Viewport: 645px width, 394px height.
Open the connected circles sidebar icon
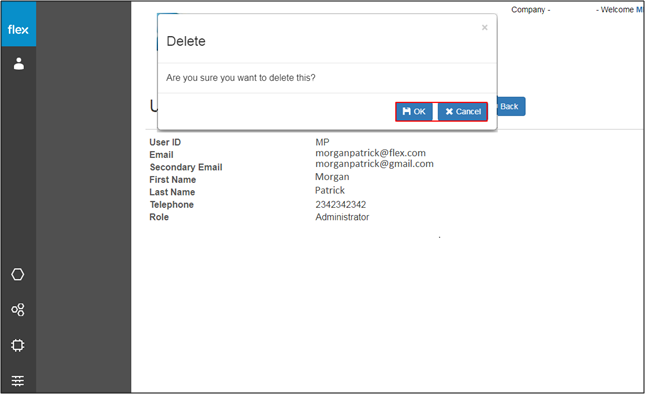click(x=18, y=310)
